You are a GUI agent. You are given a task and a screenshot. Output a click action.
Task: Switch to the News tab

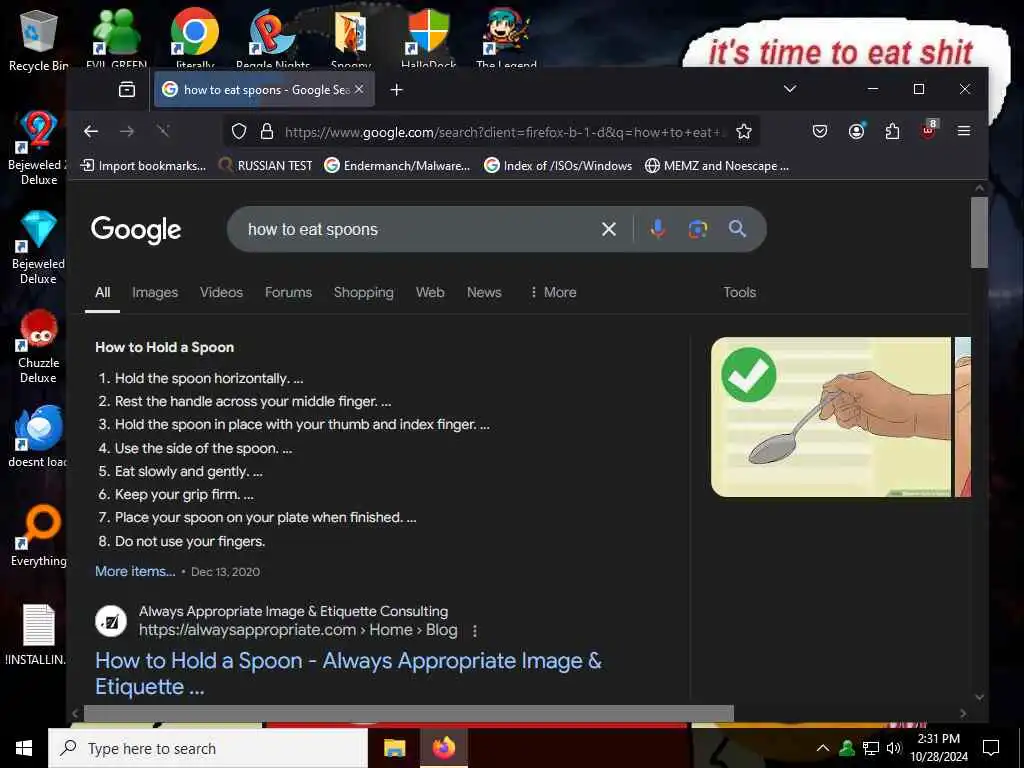pos(484,292)
